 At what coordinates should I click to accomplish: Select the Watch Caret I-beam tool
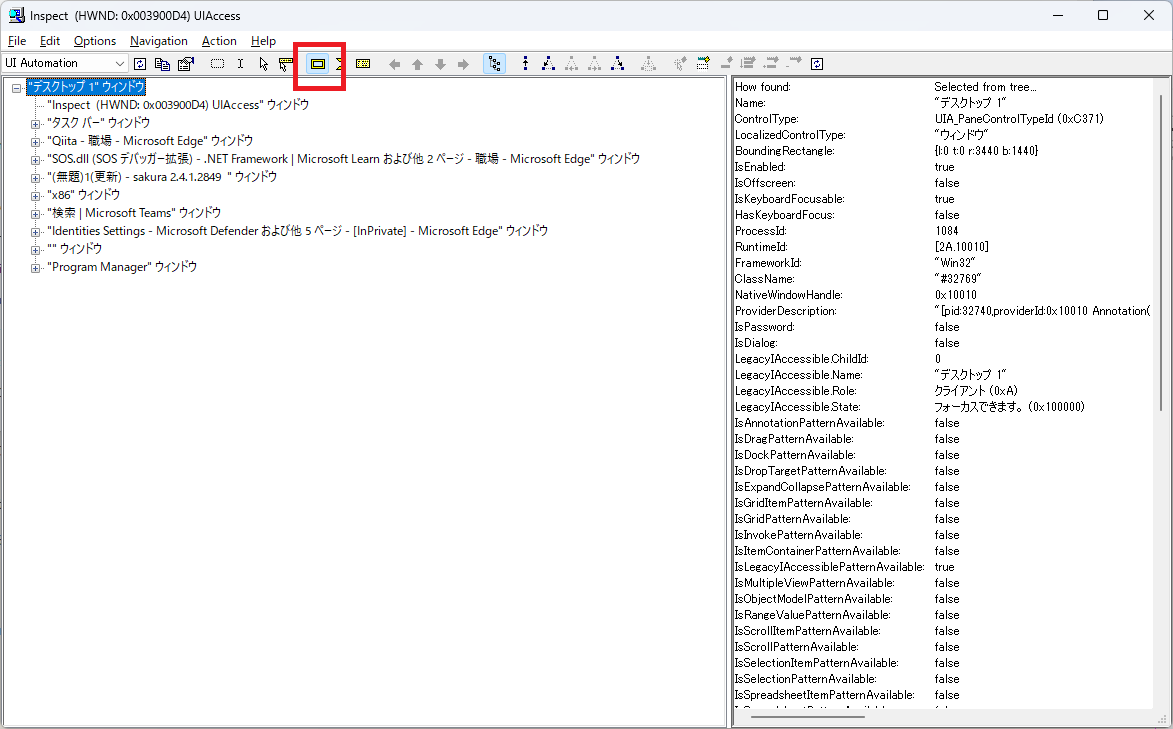click(240, 63)
